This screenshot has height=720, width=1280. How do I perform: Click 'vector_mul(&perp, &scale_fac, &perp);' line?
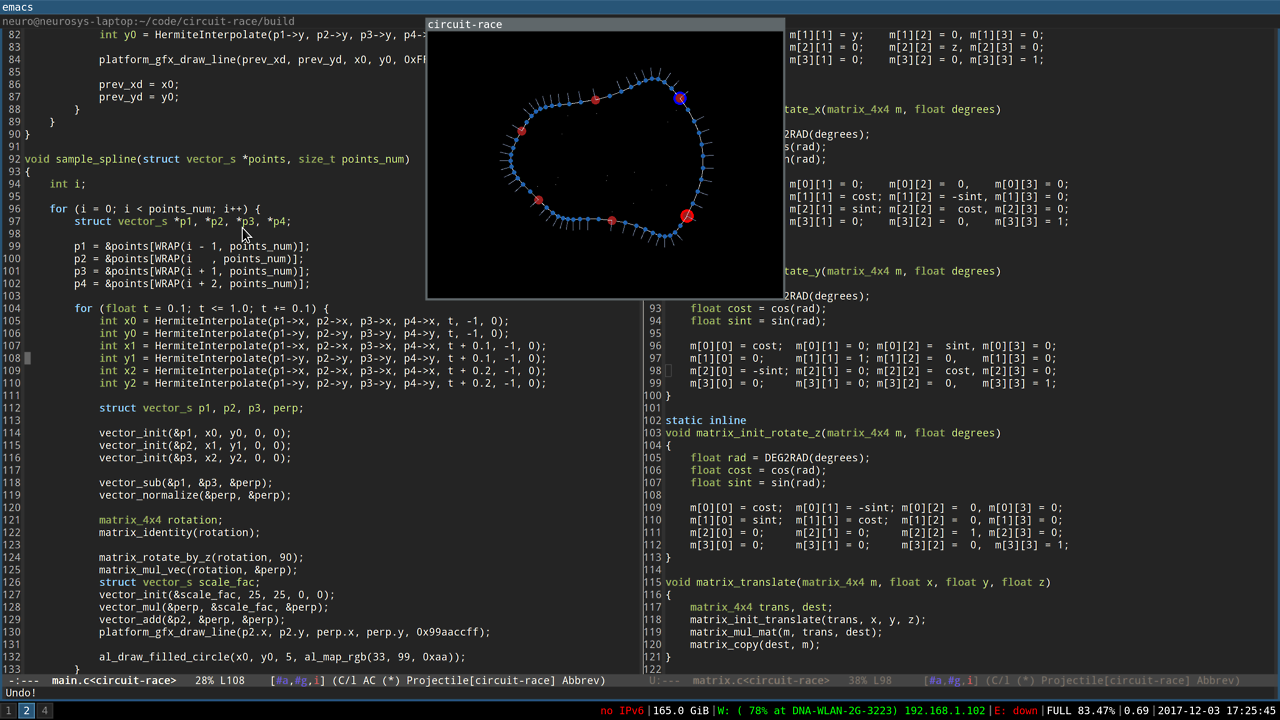tap(214, 607)
